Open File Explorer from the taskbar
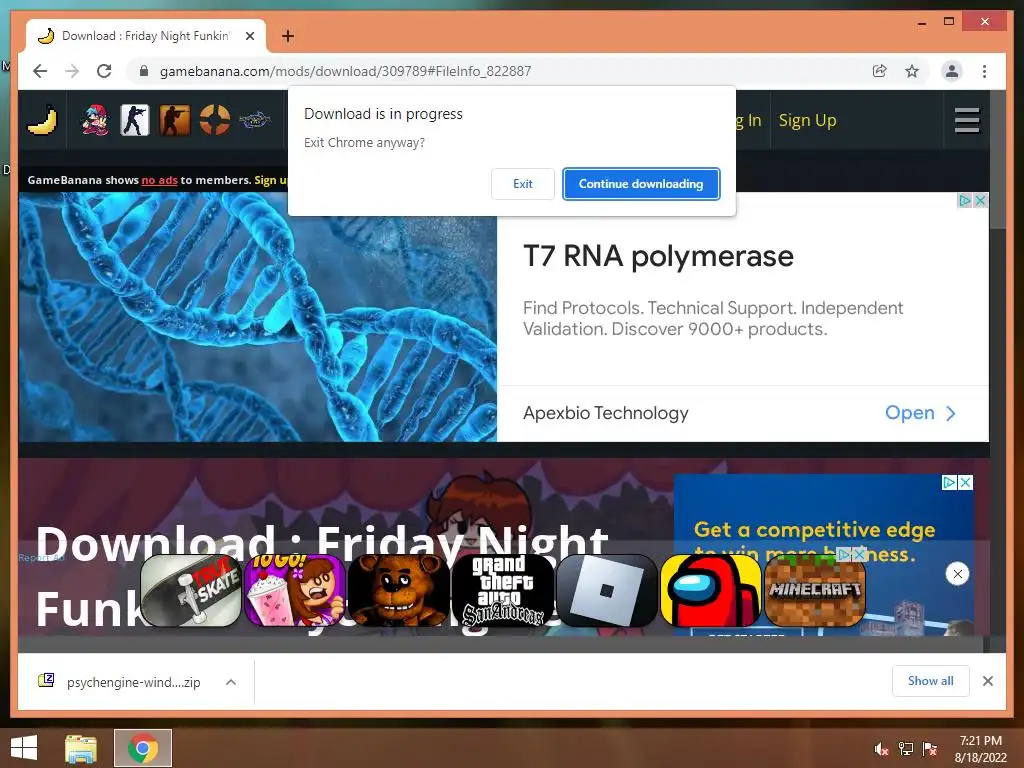 pyautogui.click(x=81, y=748)
